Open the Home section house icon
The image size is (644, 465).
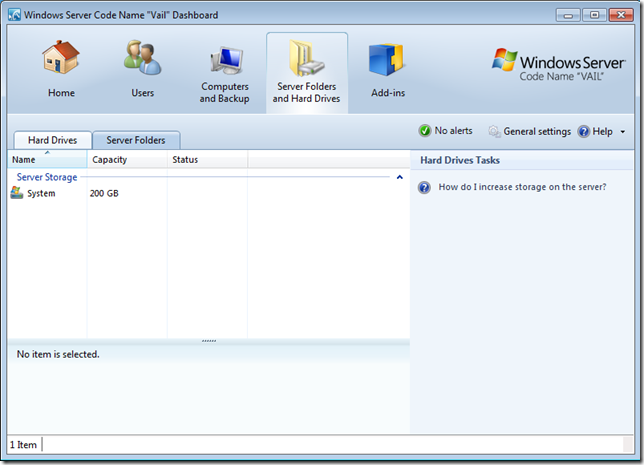[x=61, y=58]
